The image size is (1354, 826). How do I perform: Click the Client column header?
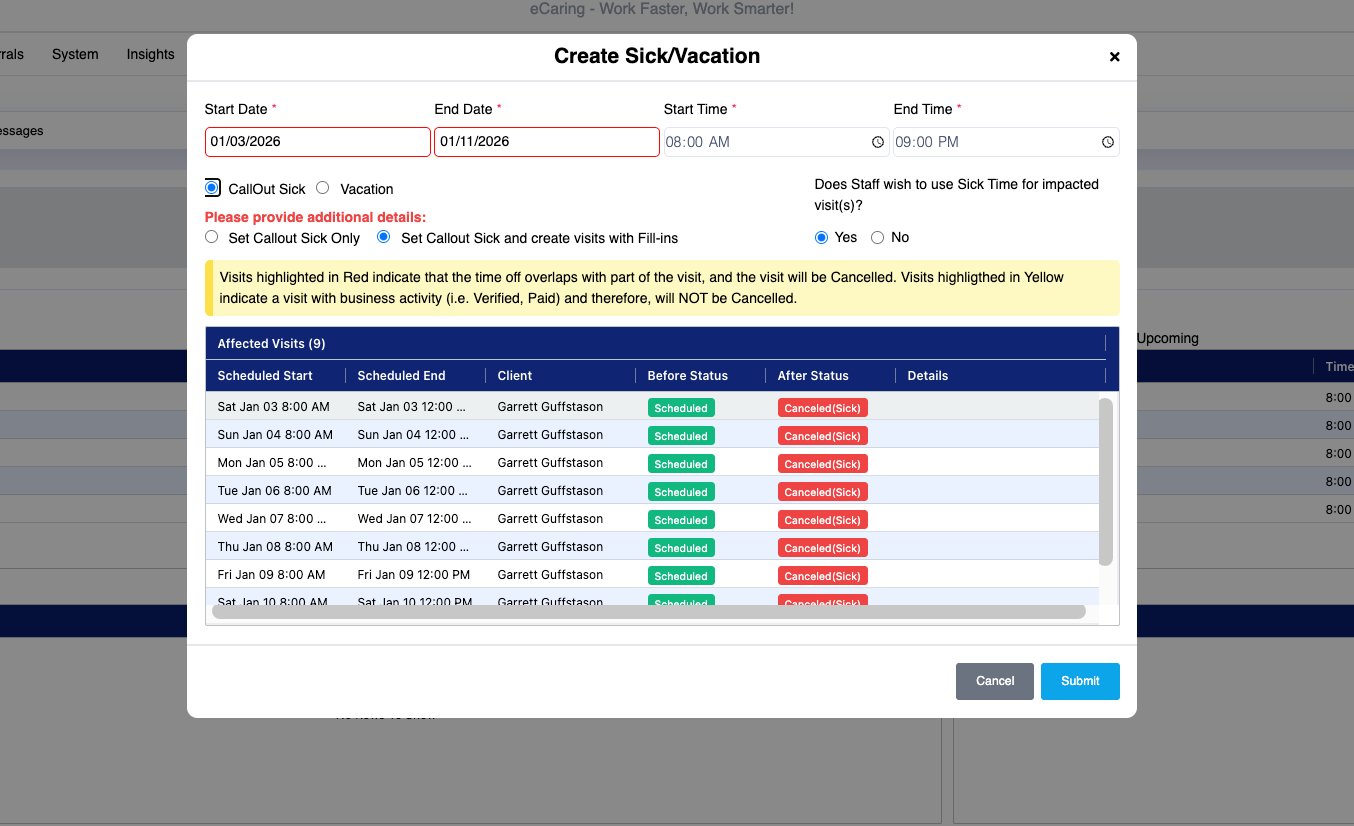pyautogui.click(x=515, y=376)
